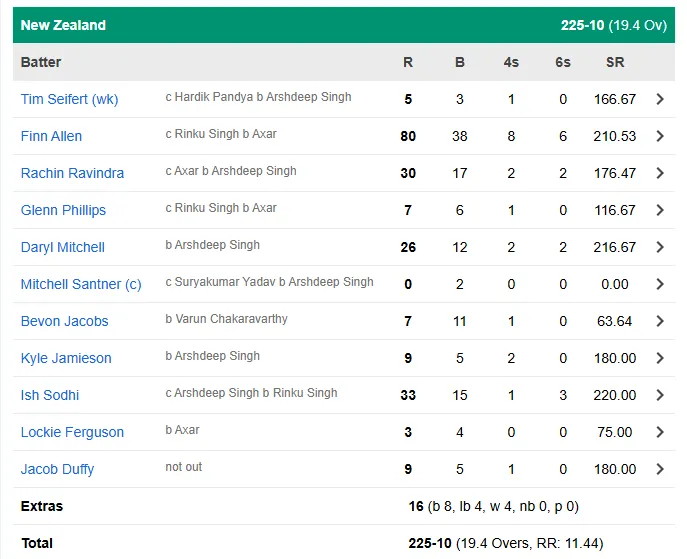
Task: Expand Finn Allen's row chevron
Action: pyautogui.click(x=660, y=136)
